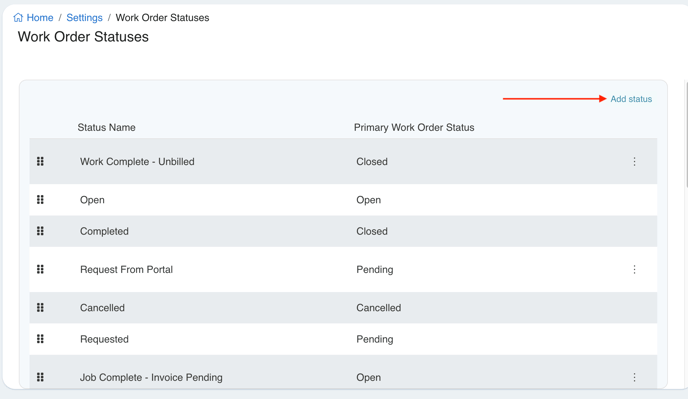This screenshot has height=399, width=688.
Task: Expand kebab menu for Job Complete - Invoice Pending
Action: pyautogui.click(x=634, y=377)
